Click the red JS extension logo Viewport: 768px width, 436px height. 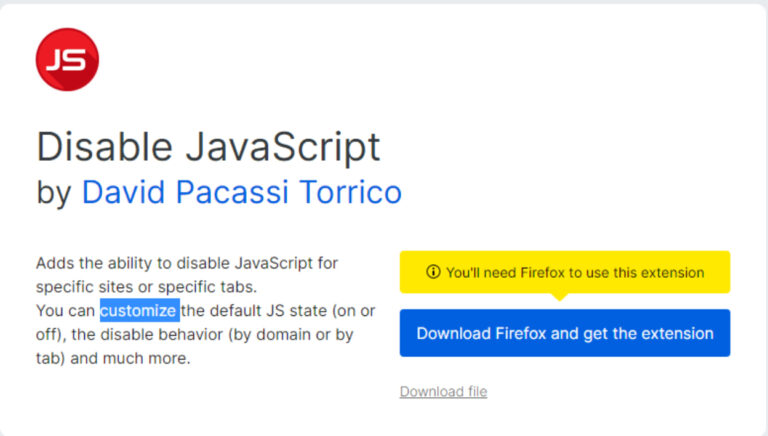click(67, 59)
